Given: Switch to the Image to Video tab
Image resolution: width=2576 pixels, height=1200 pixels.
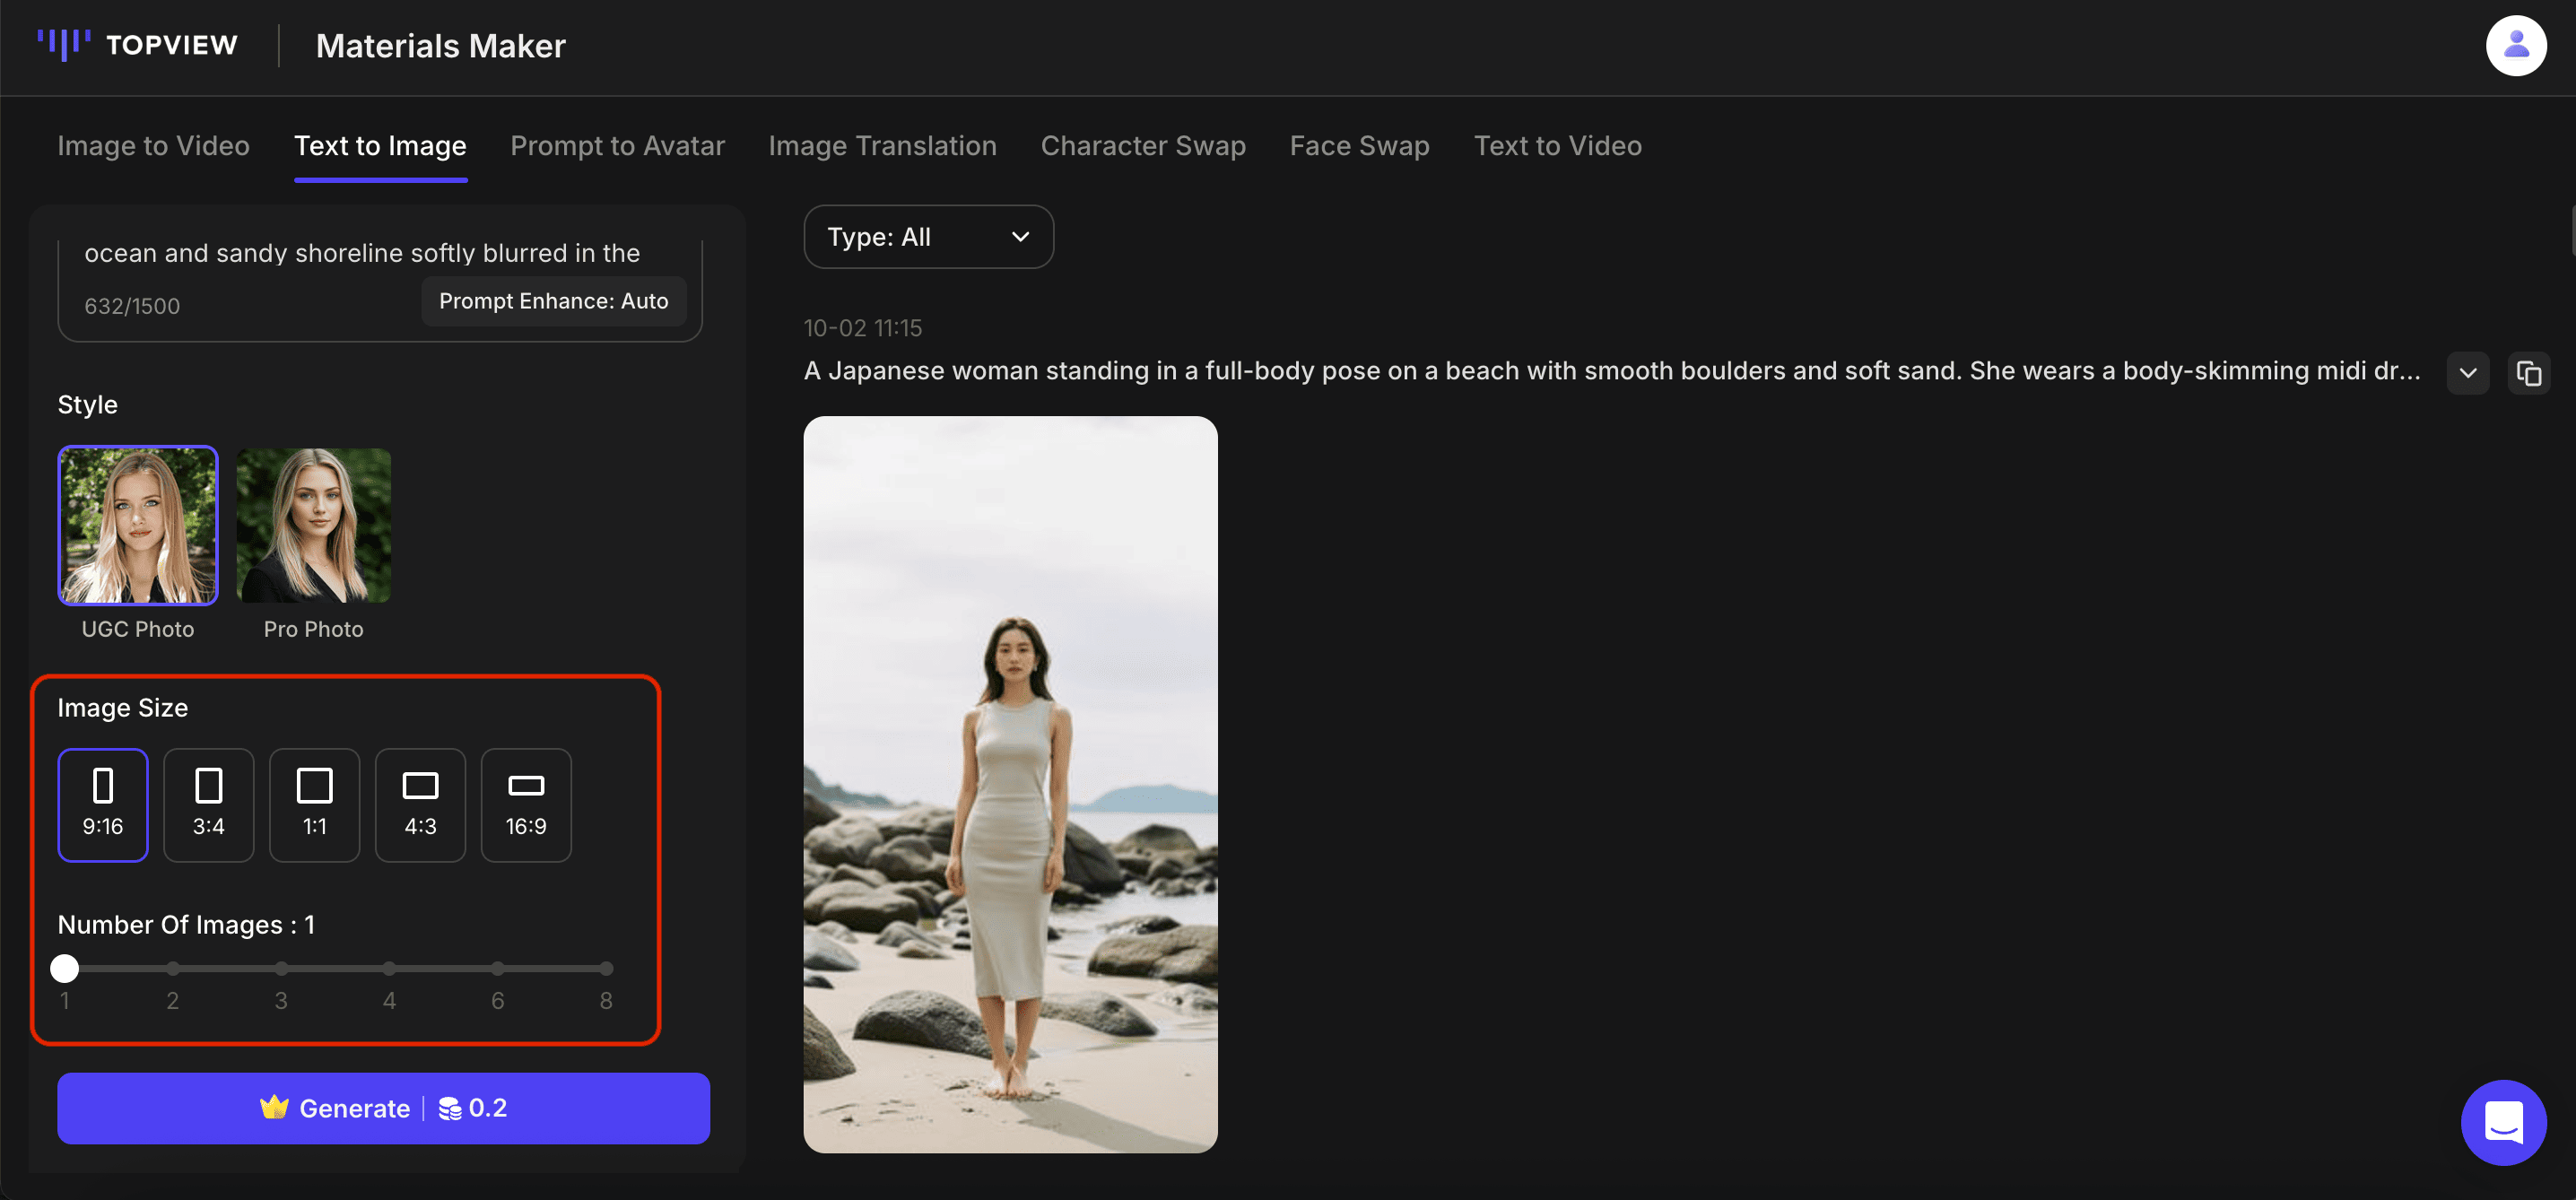Looking at the screenshot, I should coord(152,146).
